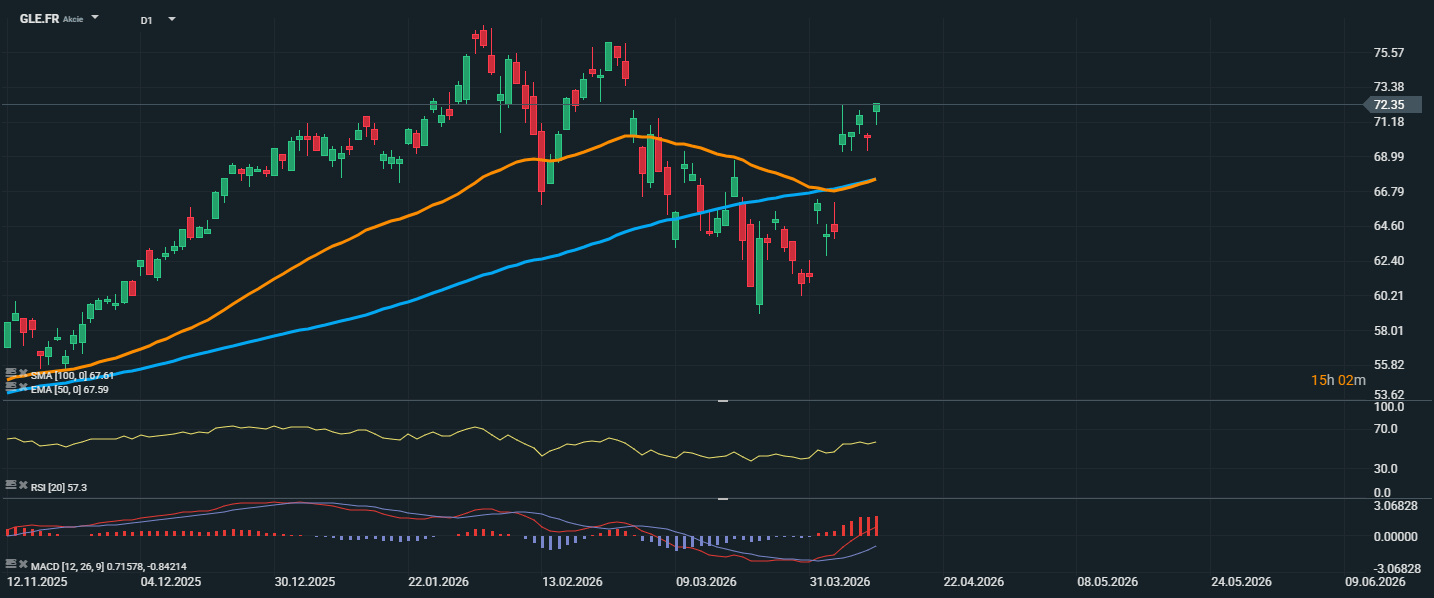The height and width of the screenshot is (598, 1434).
Task: Delete the RSI [20] indicator panel
Action: [22, 485]
